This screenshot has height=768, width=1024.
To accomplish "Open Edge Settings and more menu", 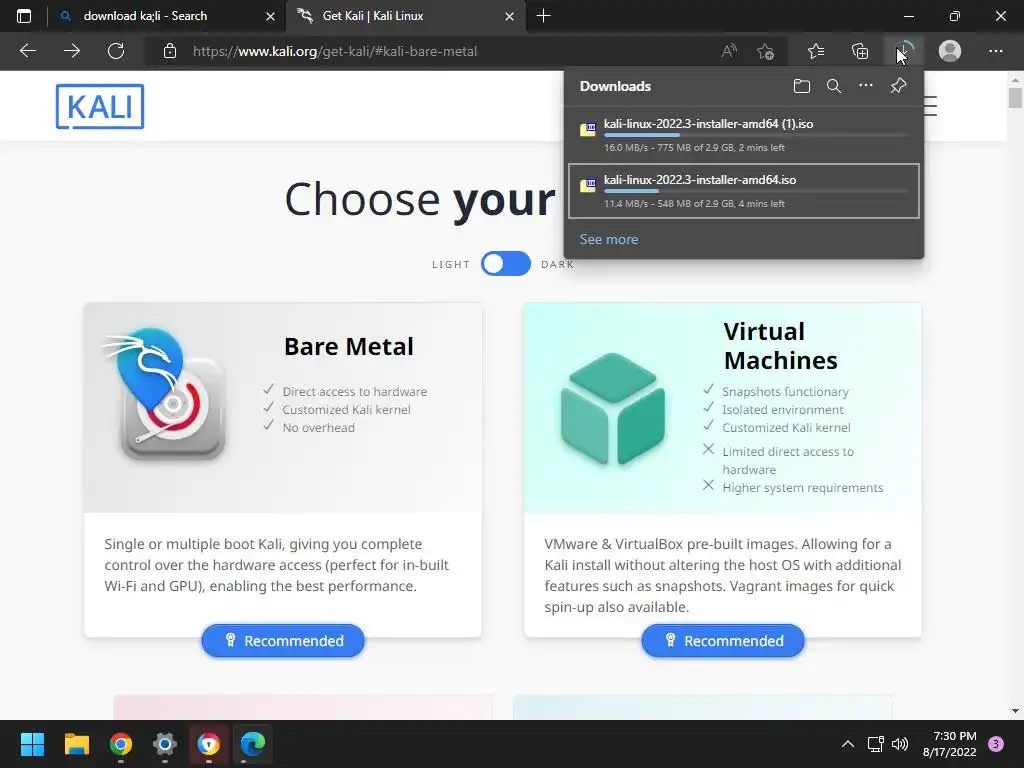I will [x=995, y=51].
